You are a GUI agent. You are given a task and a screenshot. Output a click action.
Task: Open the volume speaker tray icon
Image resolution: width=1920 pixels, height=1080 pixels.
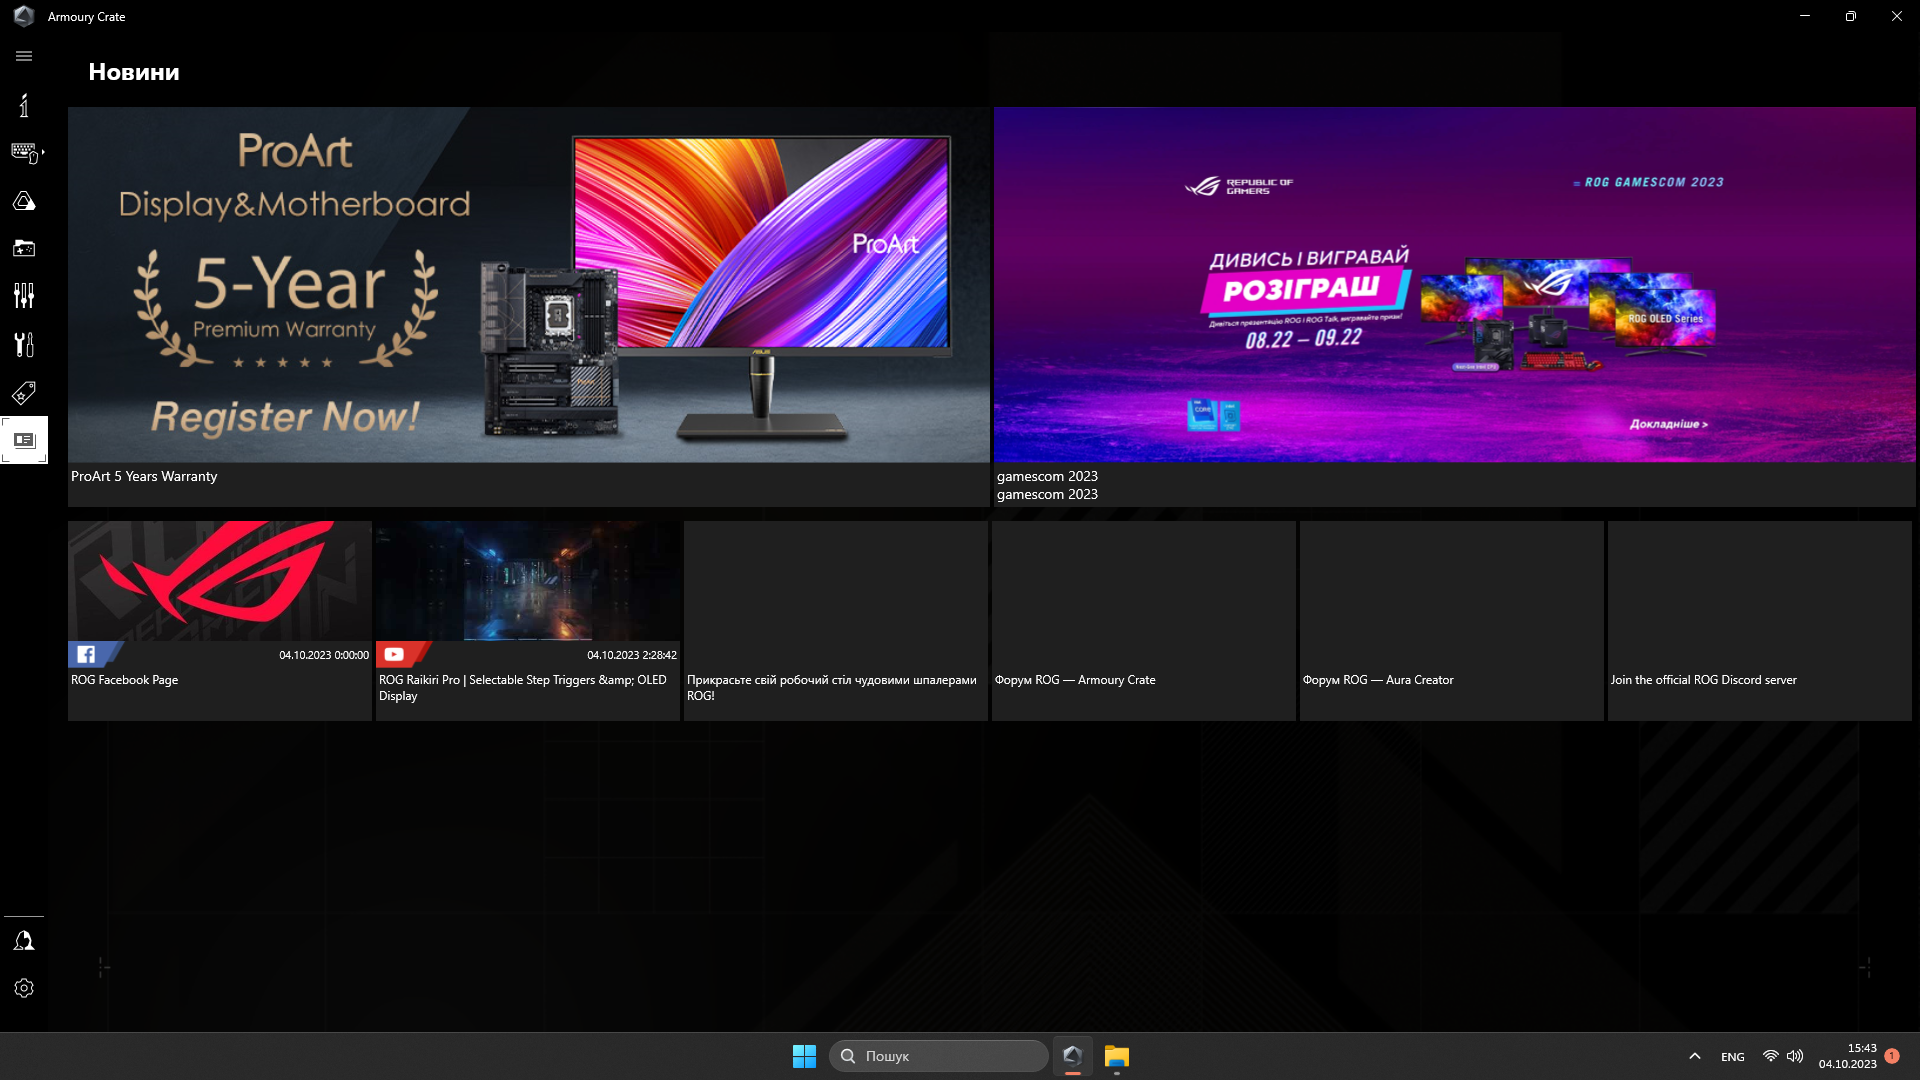pos(1795,1056)
